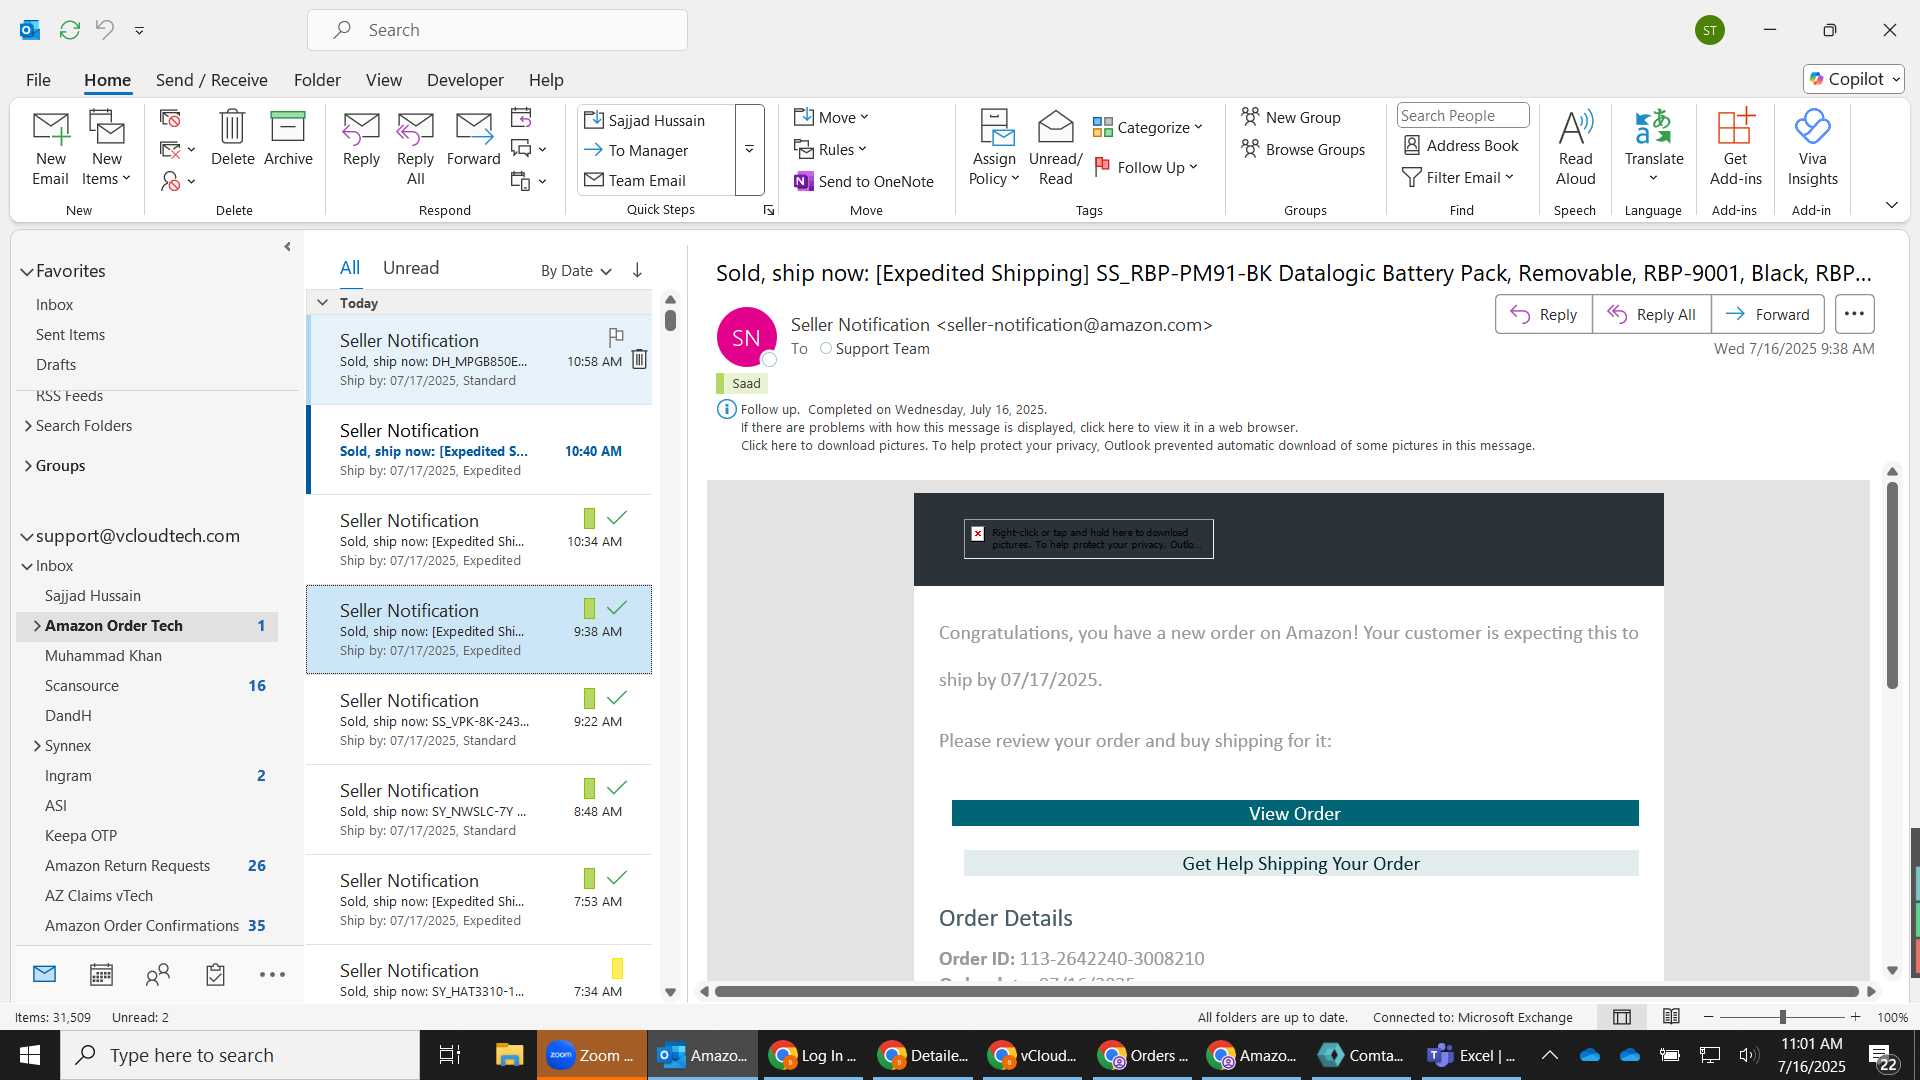Delete the 10:58 AM message using trash icon
The image size is (1920, 1080).
[639, 359]
